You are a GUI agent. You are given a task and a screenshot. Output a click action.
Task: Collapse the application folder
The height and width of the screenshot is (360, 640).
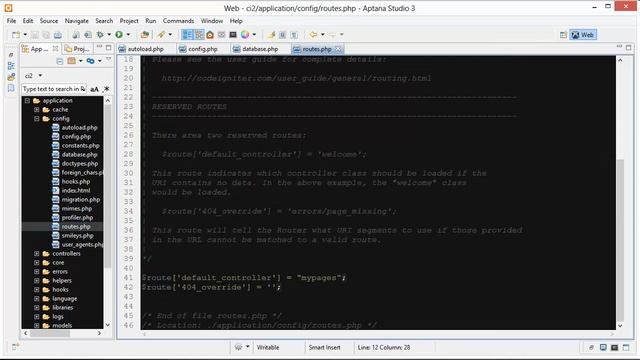pyautogui.click(x=27, y=100)
